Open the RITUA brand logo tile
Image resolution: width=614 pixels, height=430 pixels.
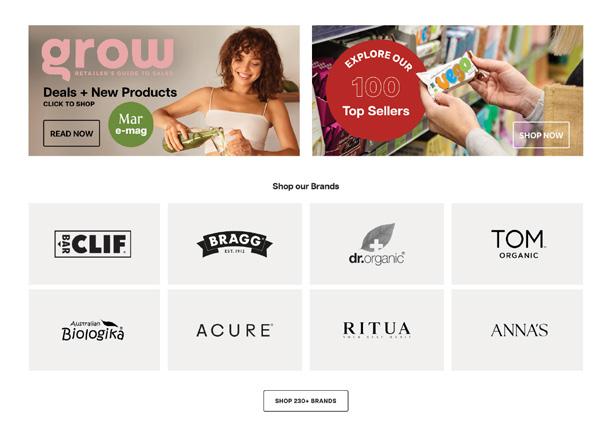[377, 330]
